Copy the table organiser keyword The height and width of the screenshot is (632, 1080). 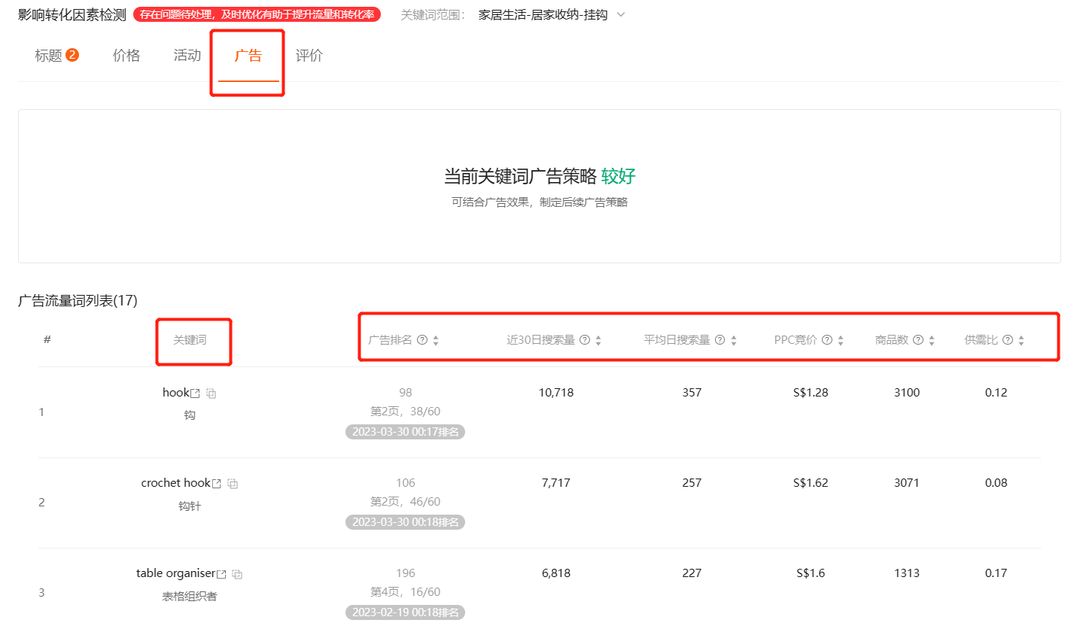pyautogui.click(x=237, y=573)
